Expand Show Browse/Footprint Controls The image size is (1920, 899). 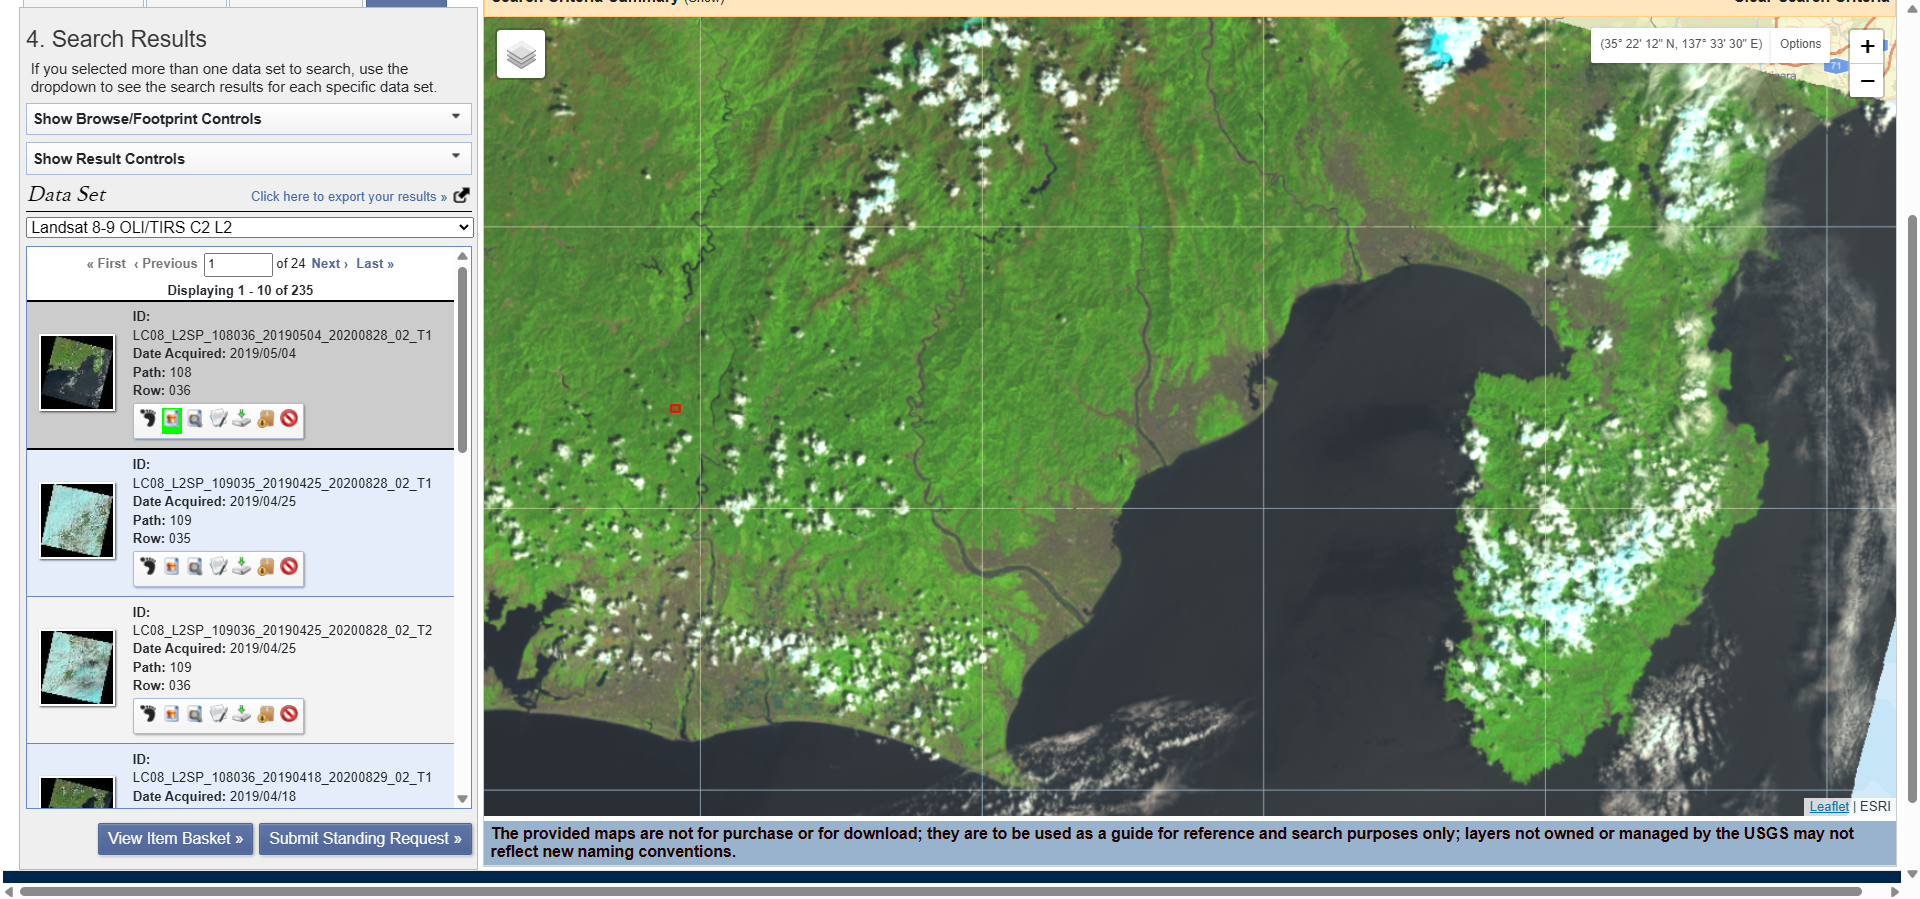click(x=248, y=119)
